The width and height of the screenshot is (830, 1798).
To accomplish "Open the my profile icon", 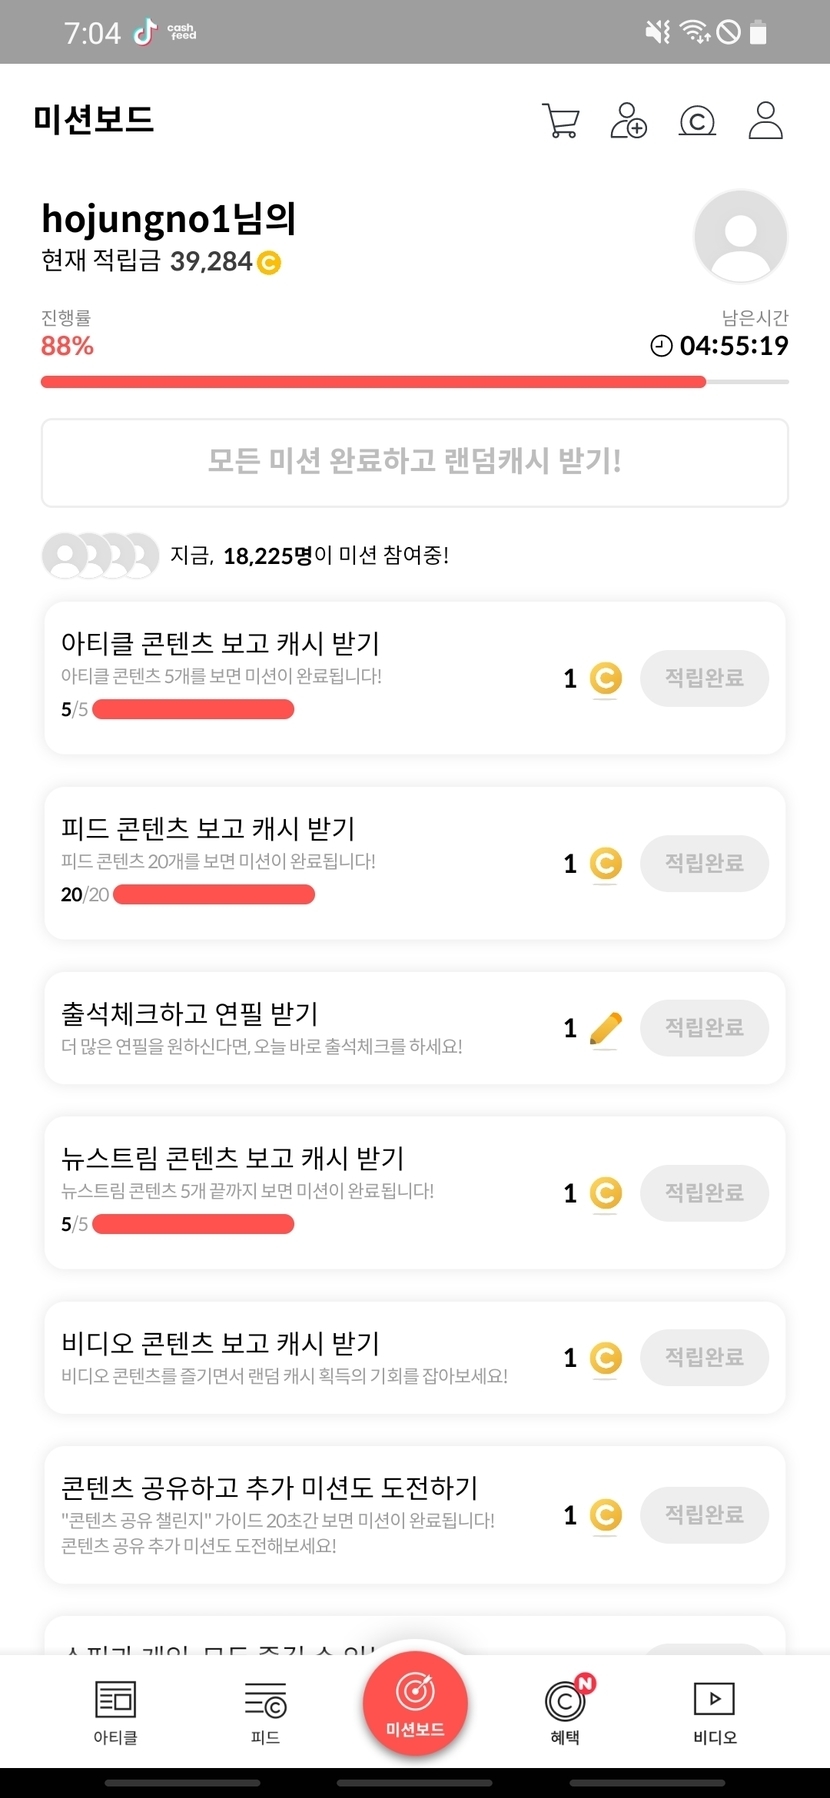I will 765,120.
